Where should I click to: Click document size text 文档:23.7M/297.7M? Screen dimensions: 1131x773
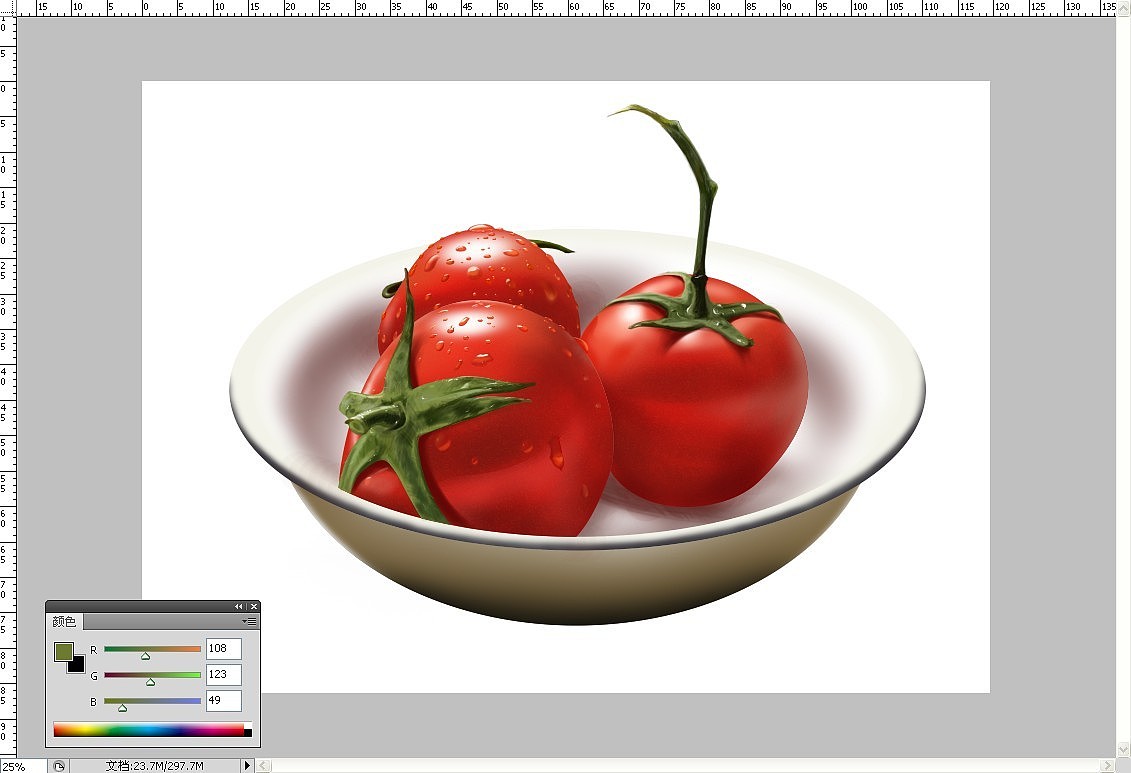pos(154,766)
